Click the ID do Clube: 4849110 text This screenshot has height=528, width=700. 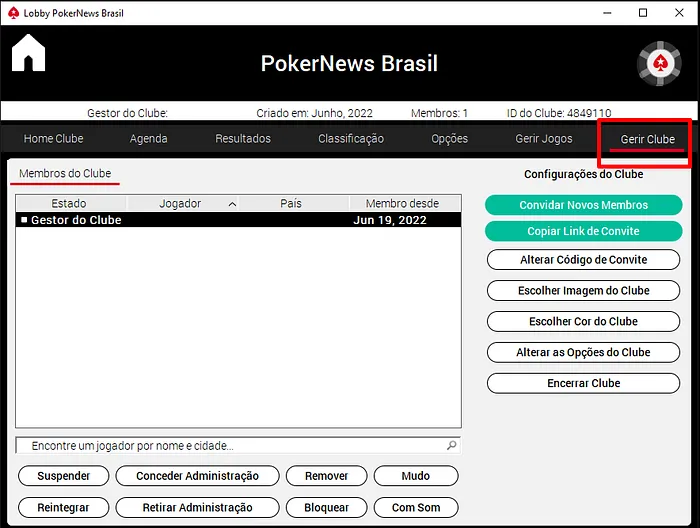pyautogui.click(x=559, y=113)
